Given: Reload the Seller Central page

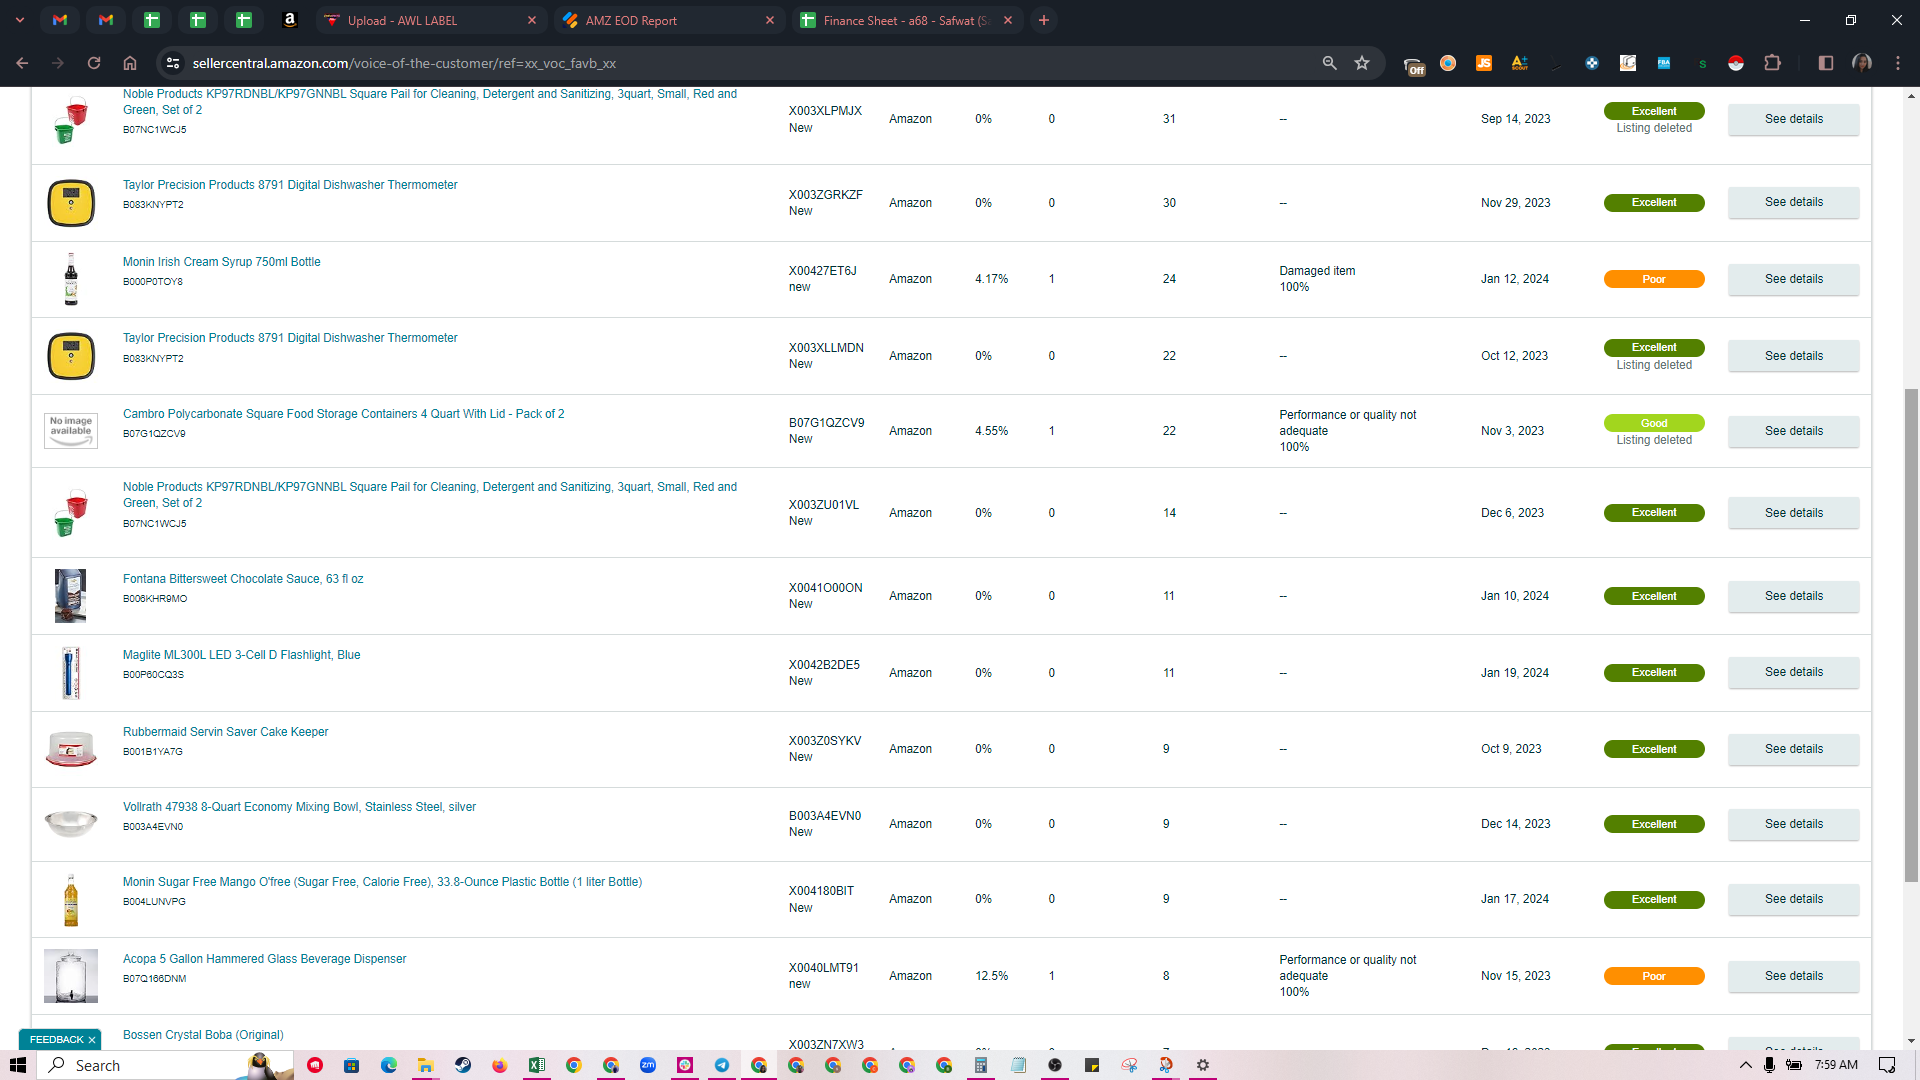Looking at the screenshot, I should (94, 63).
